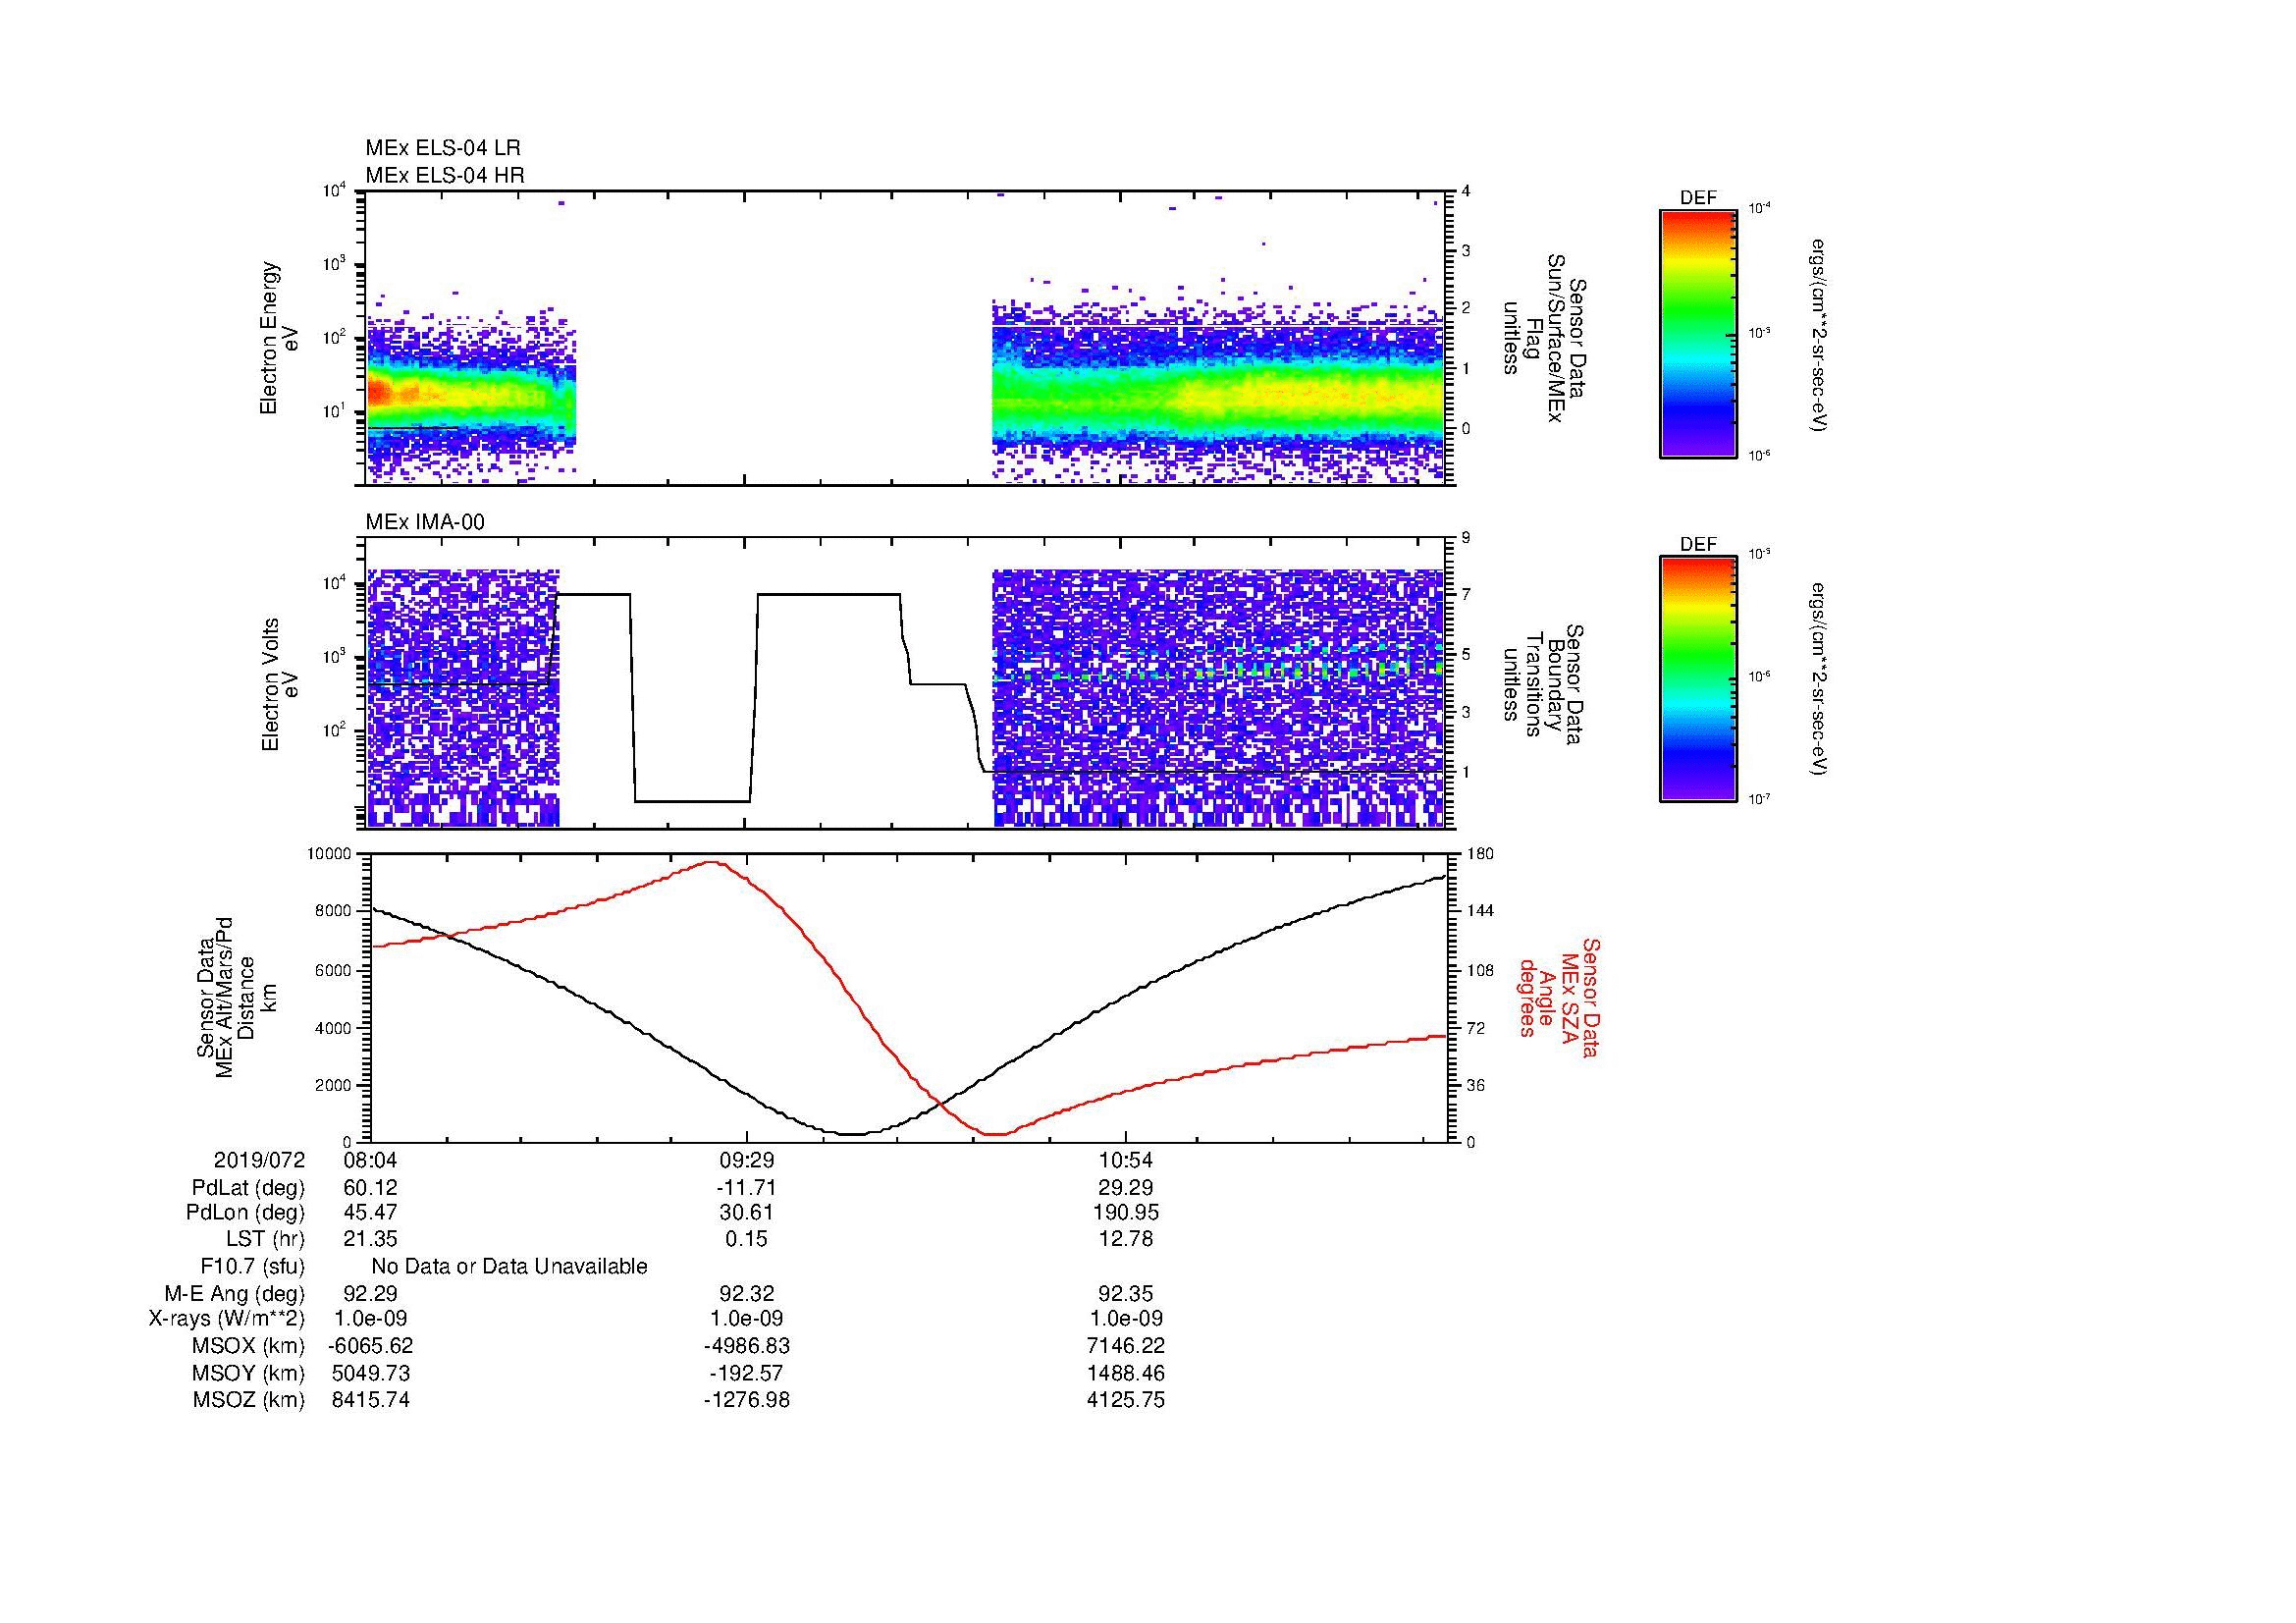Click the MSOY value '-192.57'
This screenshot has width=2296, height=1623.
(747, 1373)
